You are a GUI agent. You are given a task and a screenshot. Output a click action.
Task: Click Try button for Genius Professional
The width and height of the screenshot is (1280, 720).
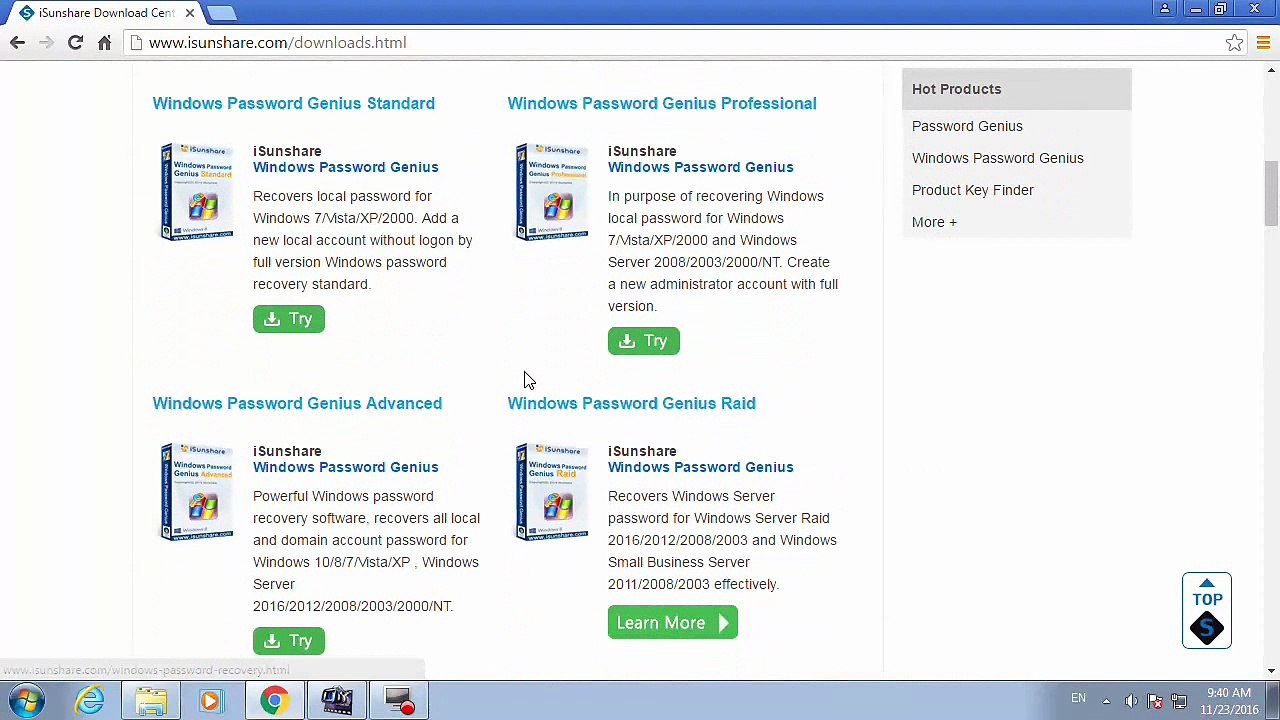(x=644, y=341)
